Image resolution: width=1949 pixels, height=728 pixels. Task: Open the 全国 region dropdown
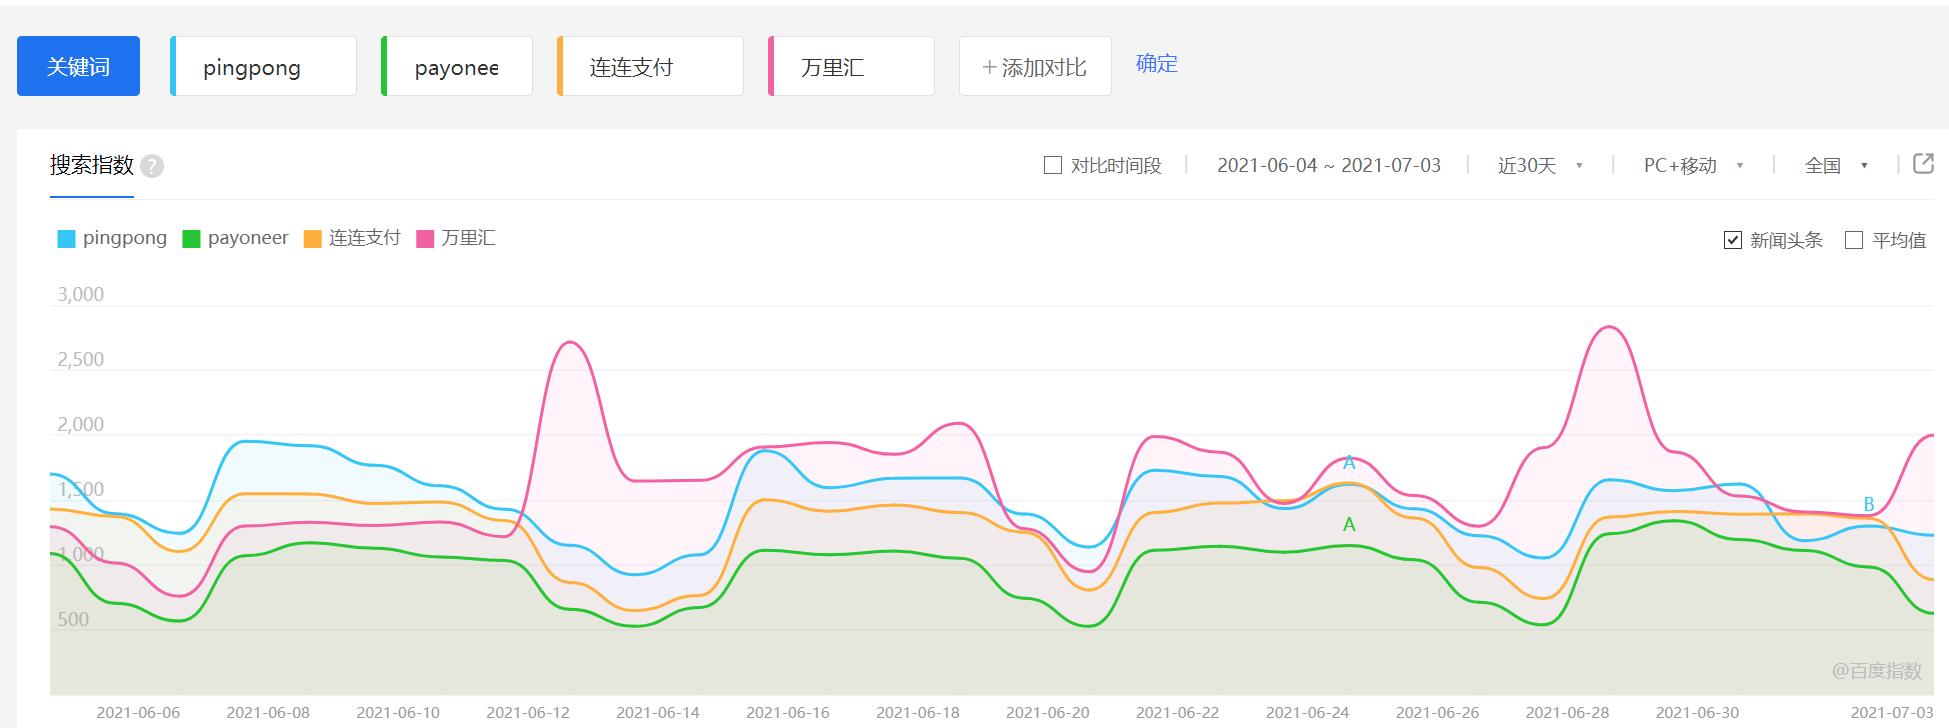tap(1837, 166)
